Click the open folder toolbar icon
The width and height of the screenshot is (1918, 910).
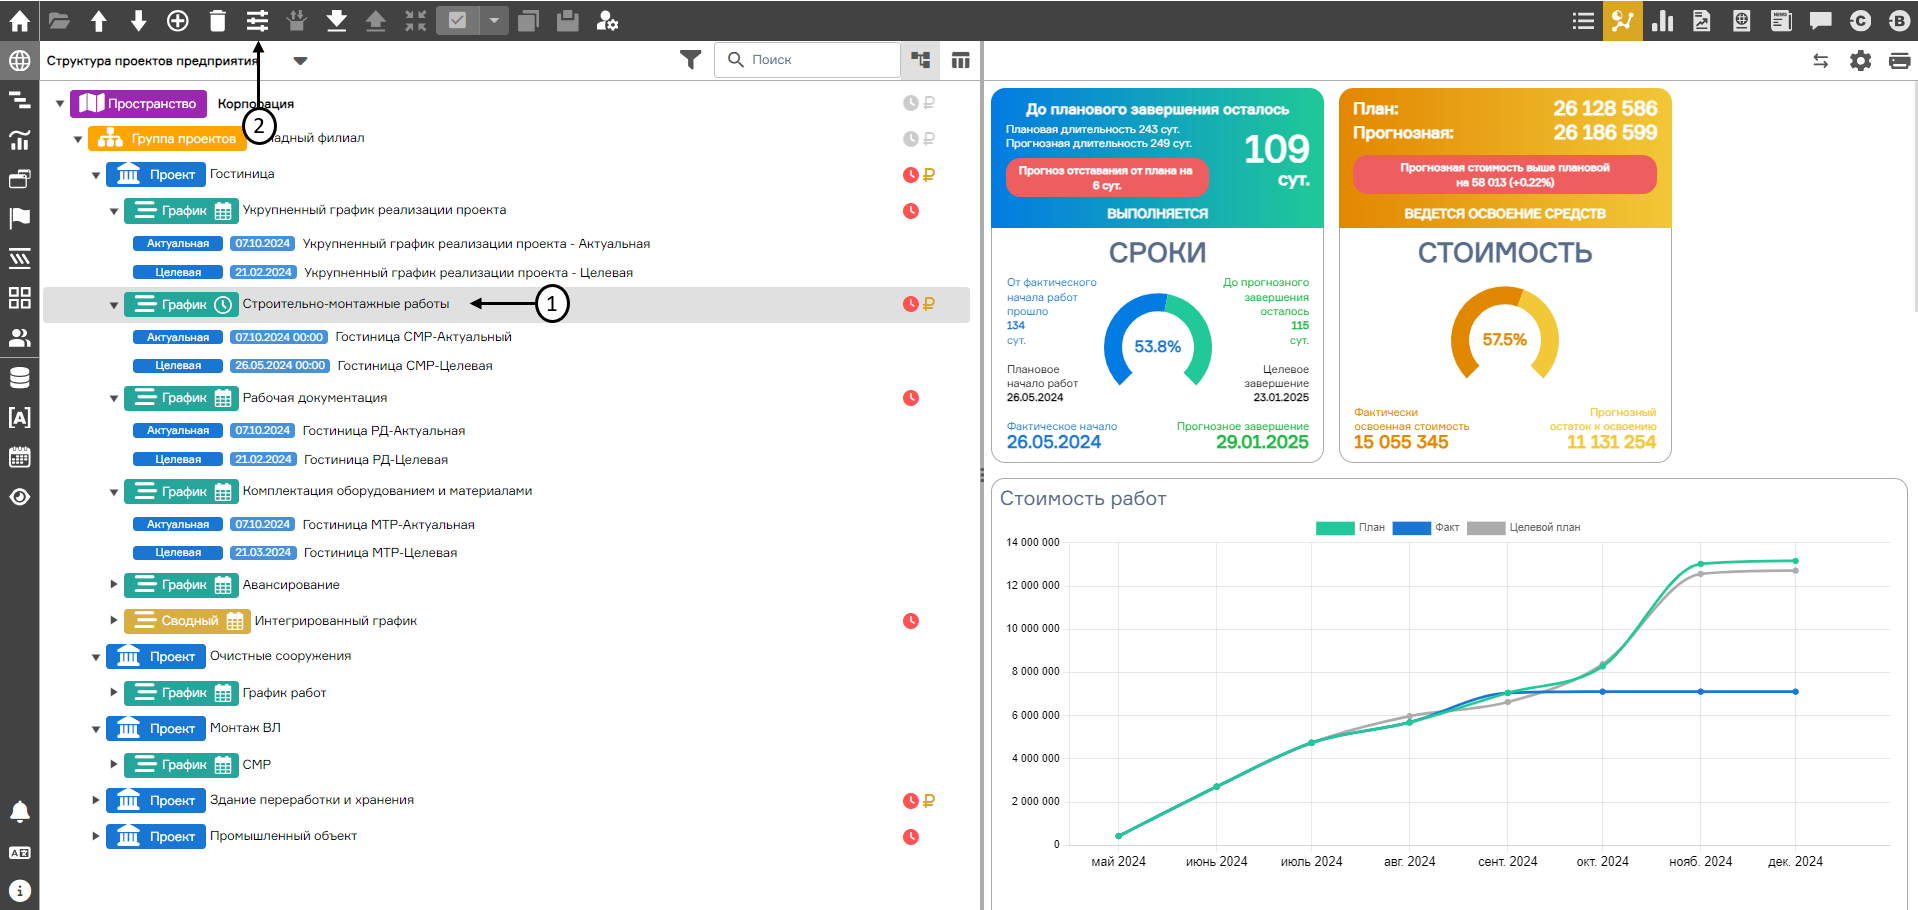pos(59,20)
